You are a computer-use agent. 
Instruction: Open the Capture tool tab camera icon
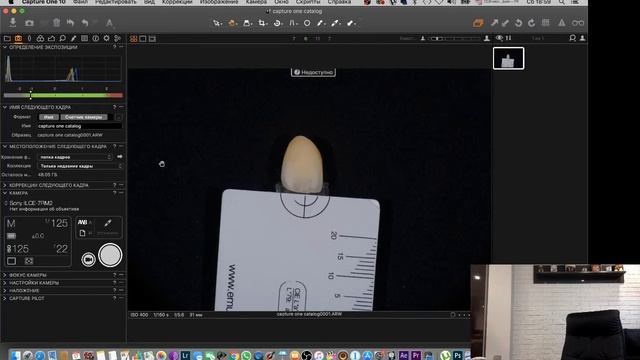pyautogui.click(x=18, y=38)
